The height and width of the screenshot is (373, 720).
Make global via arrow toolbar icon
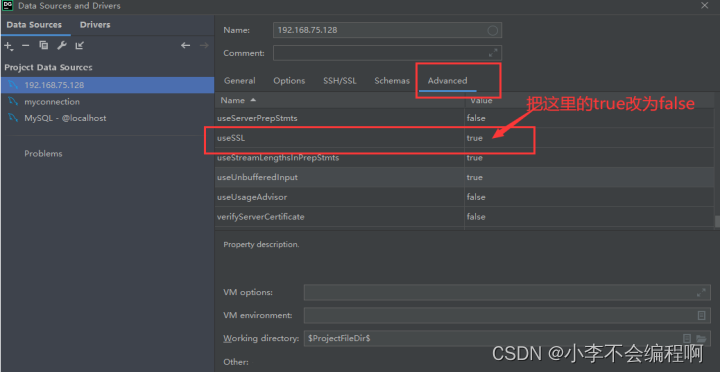click(x=79, y=45)
